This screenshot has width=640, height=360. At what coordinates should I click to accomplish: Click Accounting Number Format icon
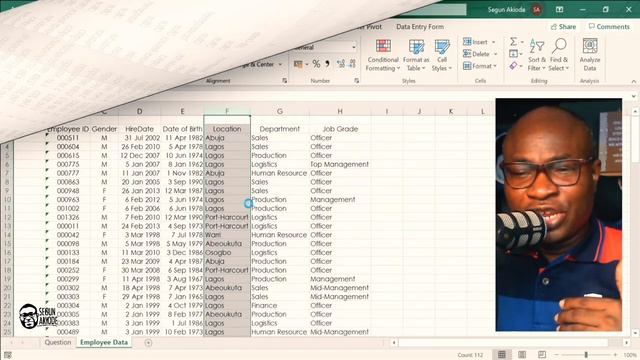pos(298,64)
